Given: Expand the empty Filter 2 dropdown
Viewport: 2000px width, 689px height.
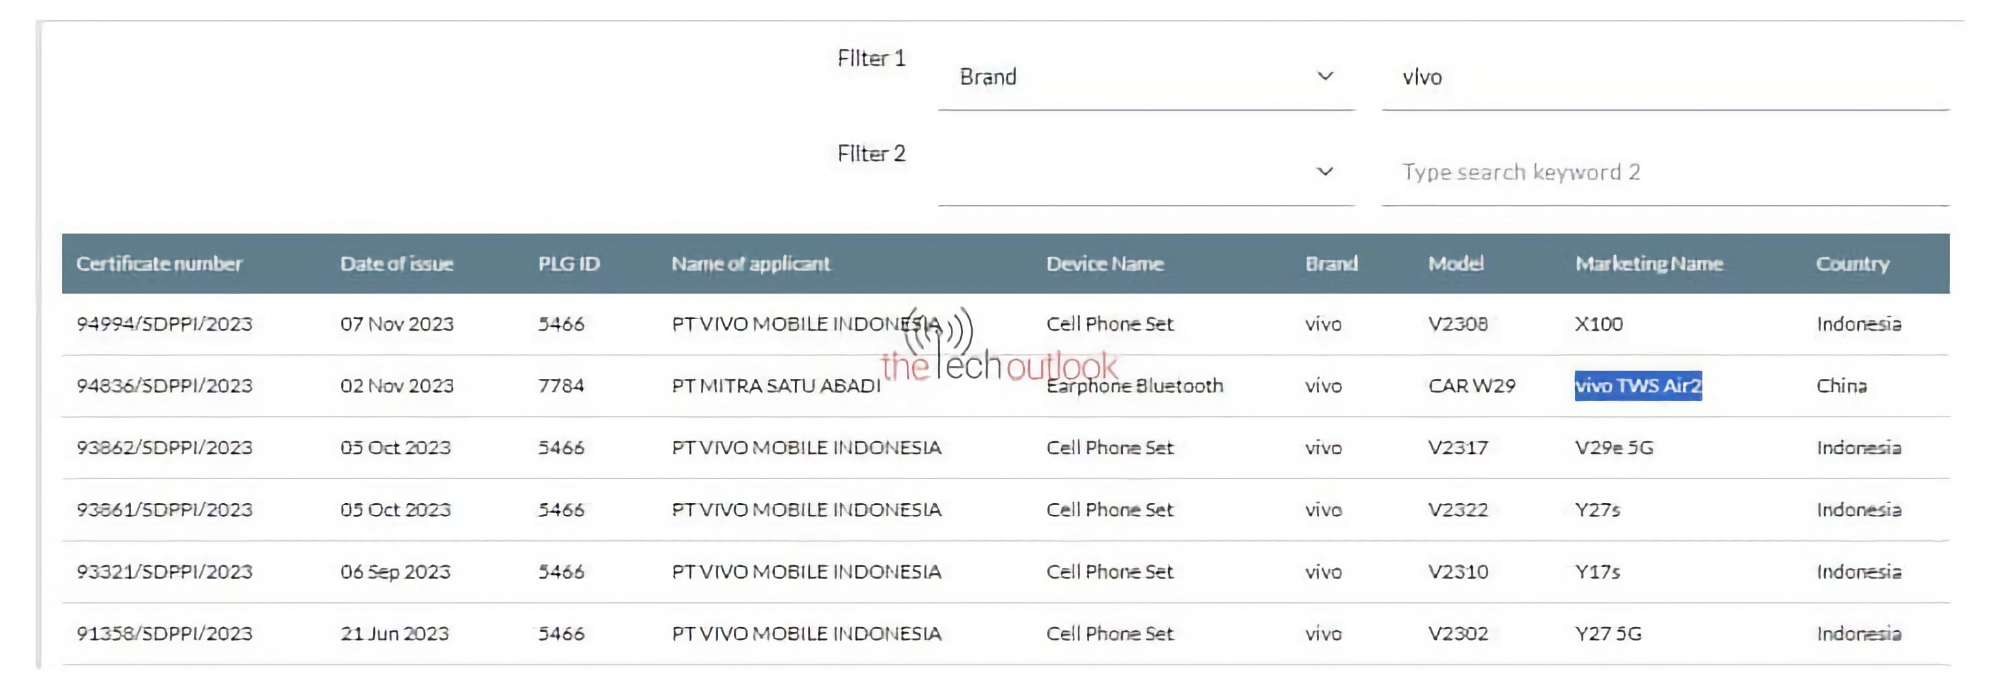Looking at the screenshot, I should click(1145, 172).
